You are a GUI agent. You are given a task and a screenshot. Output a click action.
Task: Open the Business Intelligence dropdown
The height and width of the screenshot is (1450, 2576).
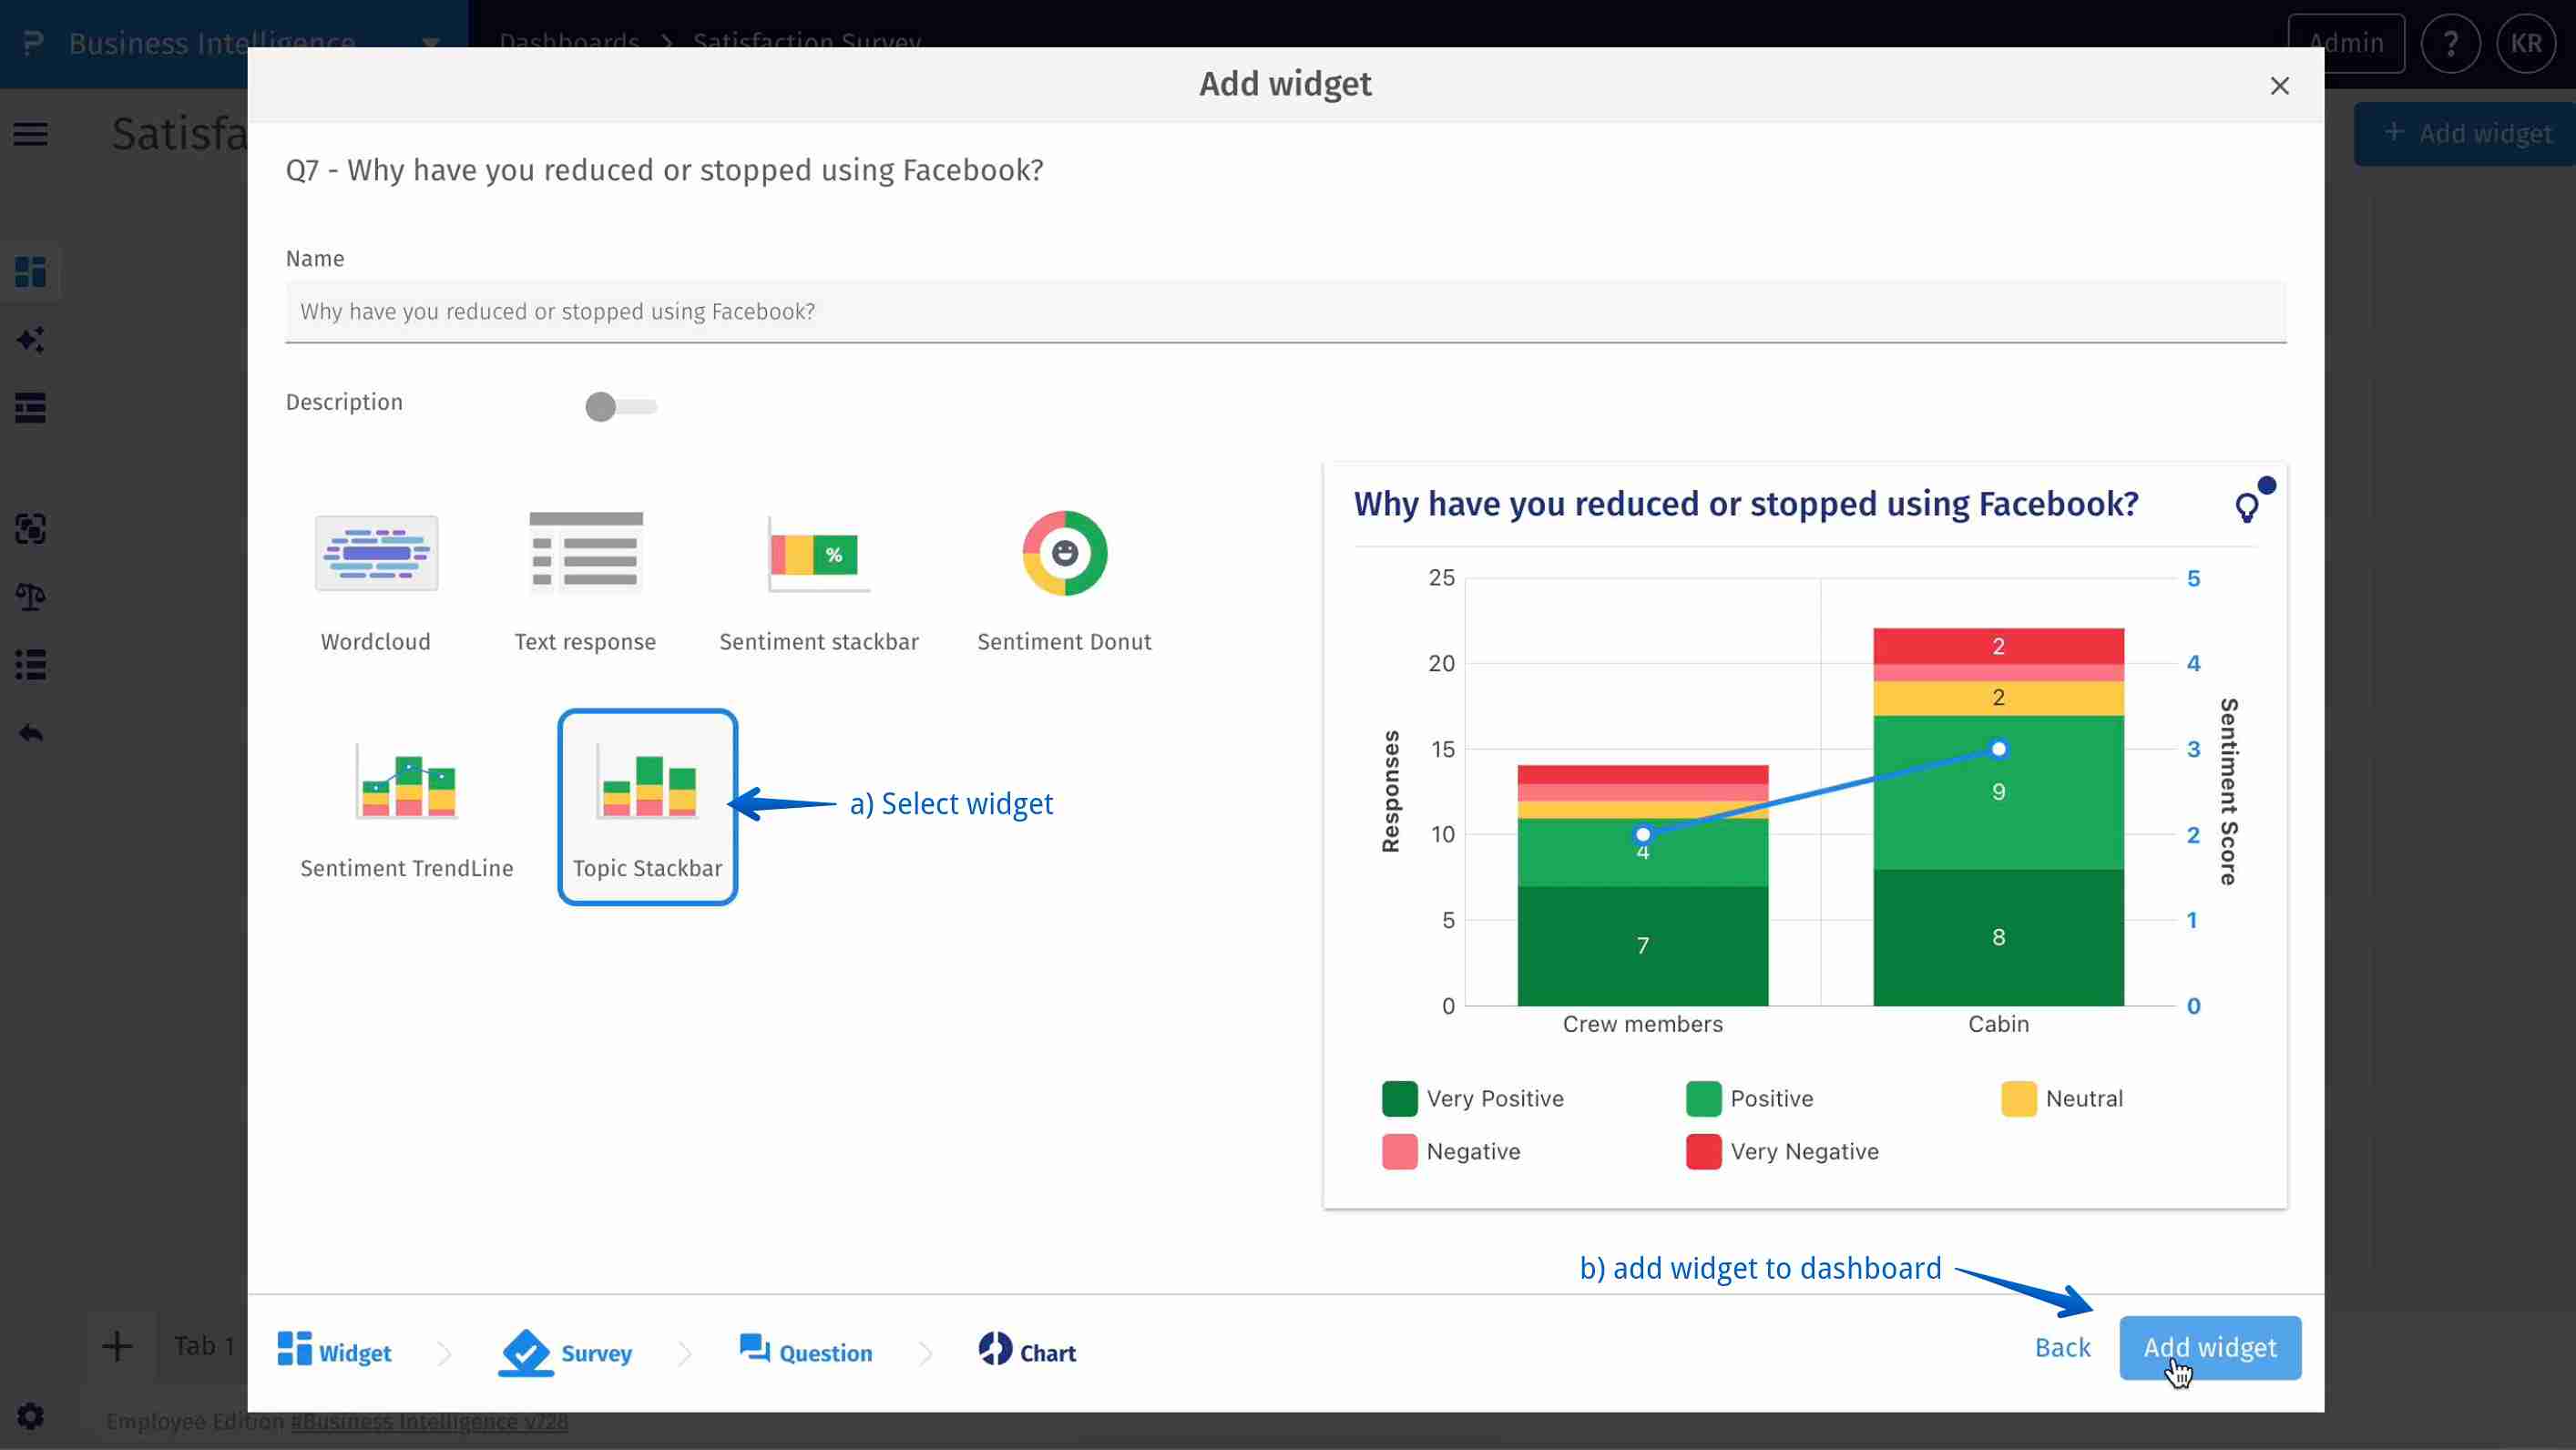pos(430,43)
